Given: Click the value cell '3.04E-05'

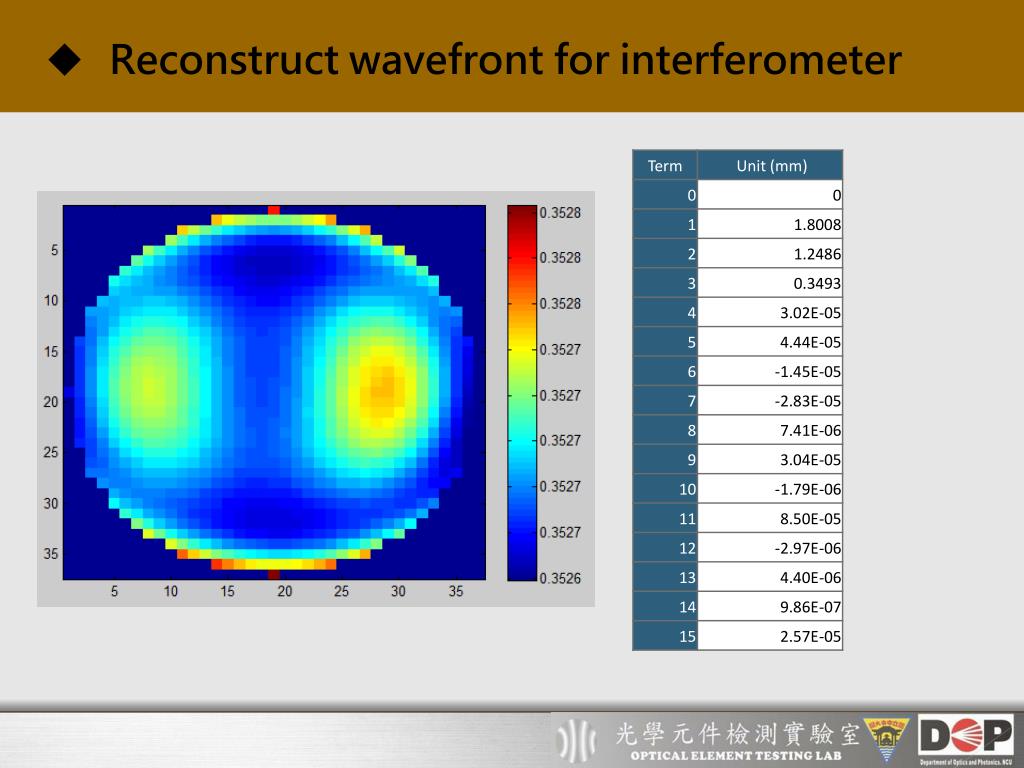Looking at the screenshot, I should [x=771, y=459].
